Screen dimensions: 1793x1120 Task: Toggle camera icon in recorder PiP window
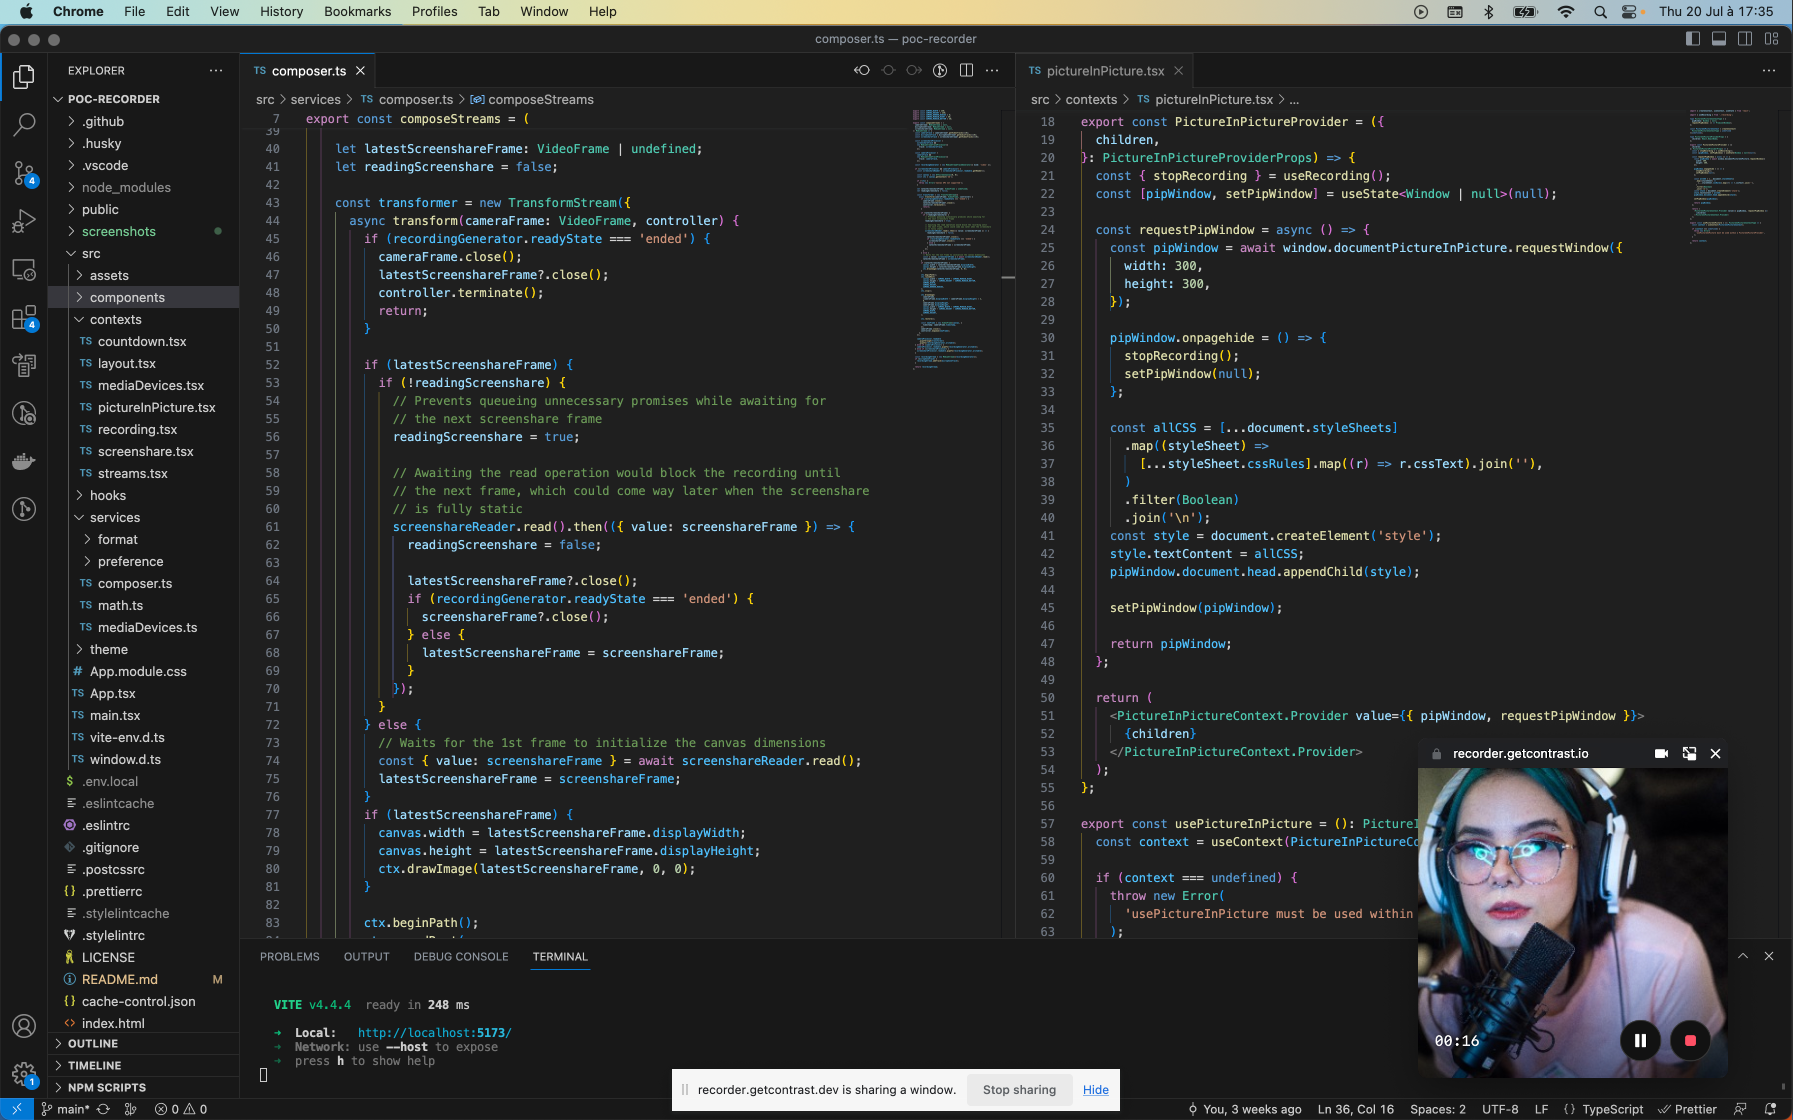tap(1661, 754)
